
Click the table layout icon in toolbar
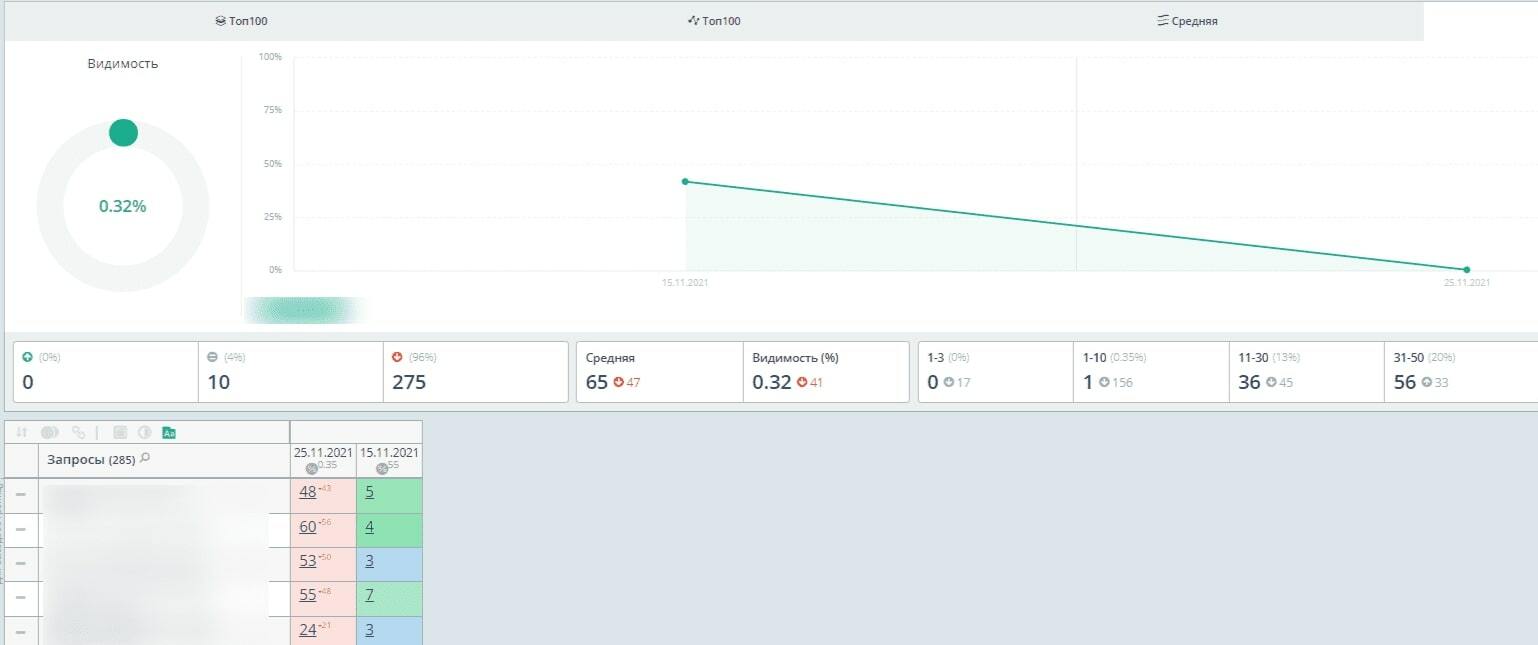click(120, 432)
